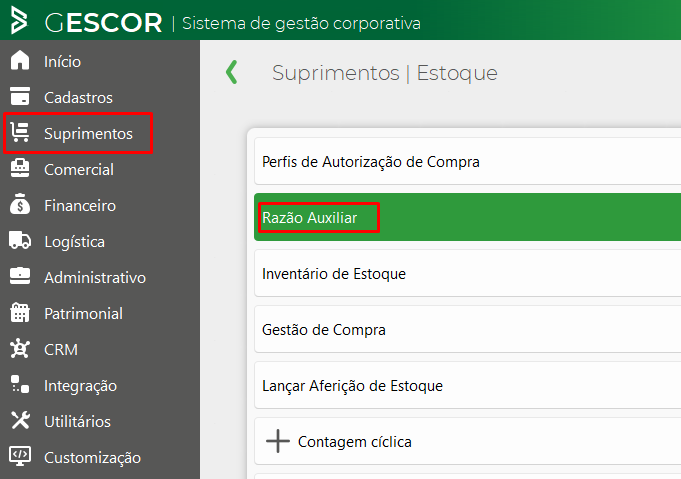681x479 pixels.
Task: Click the Cadastros card icon in sidebar
Action: coord(20,97)
